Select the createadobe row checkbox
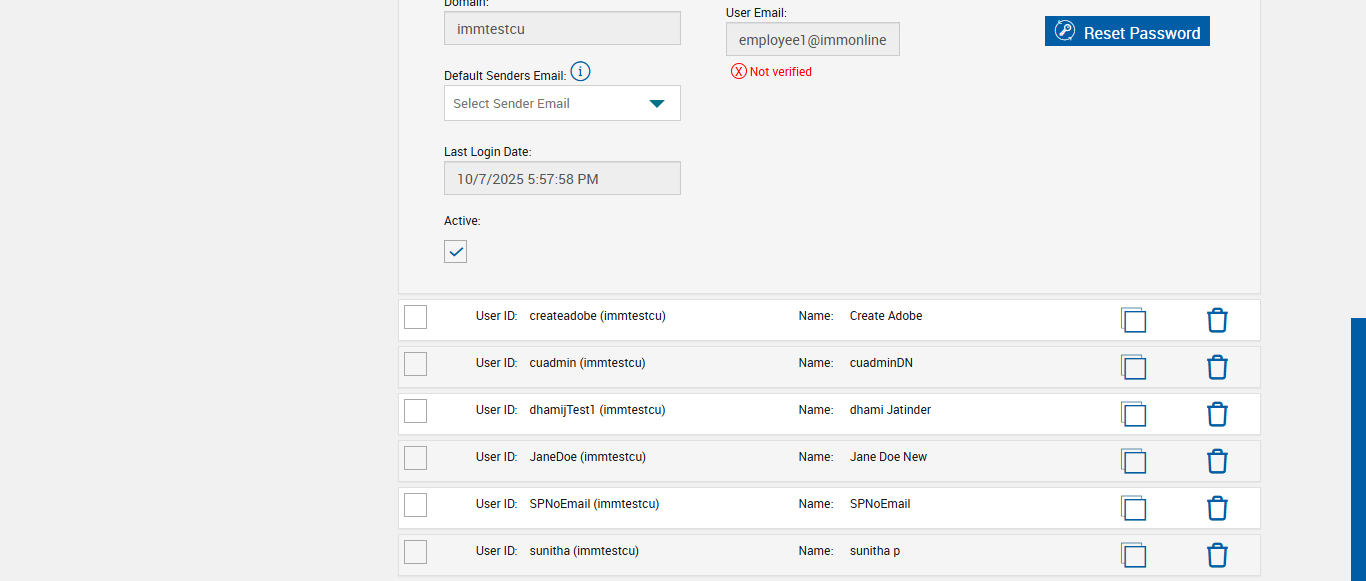The width and height of the screenshot is (1366, 581). pyautogui.click(x=415, y=317)
